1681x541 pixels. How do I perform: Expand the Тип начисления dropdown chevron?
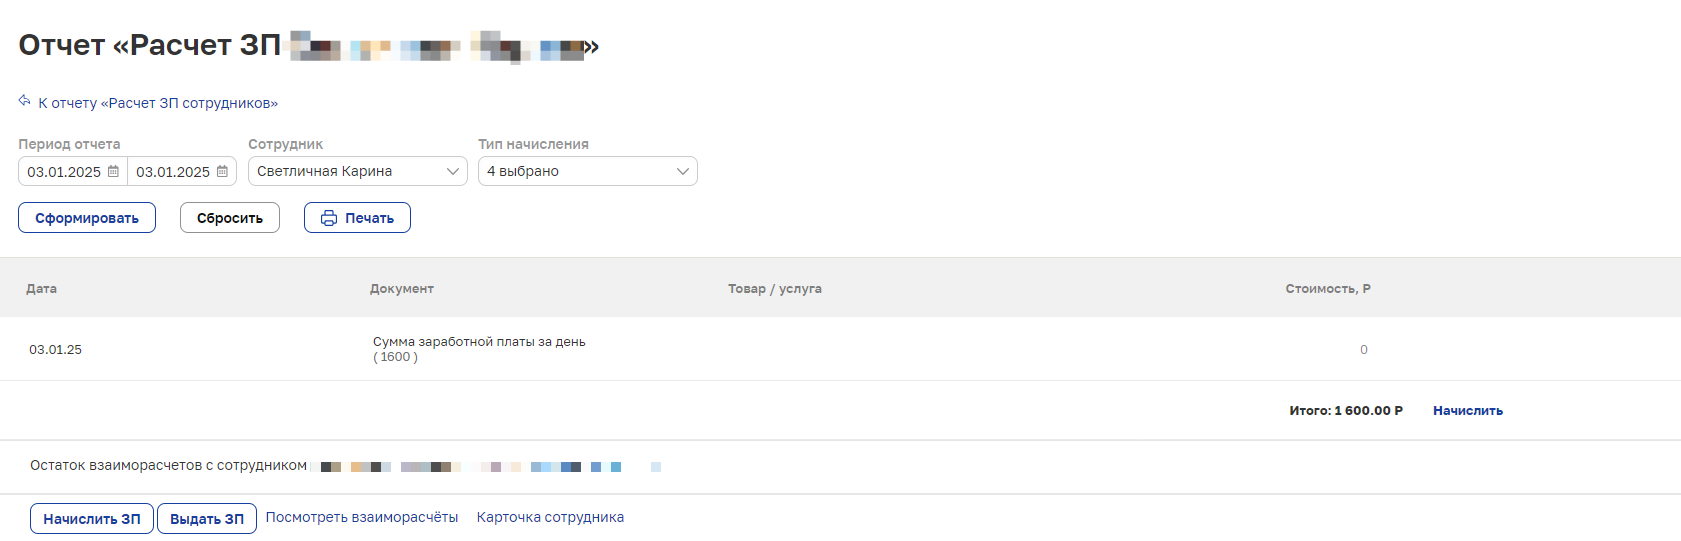pyautogui.click(x=682, y=171)
